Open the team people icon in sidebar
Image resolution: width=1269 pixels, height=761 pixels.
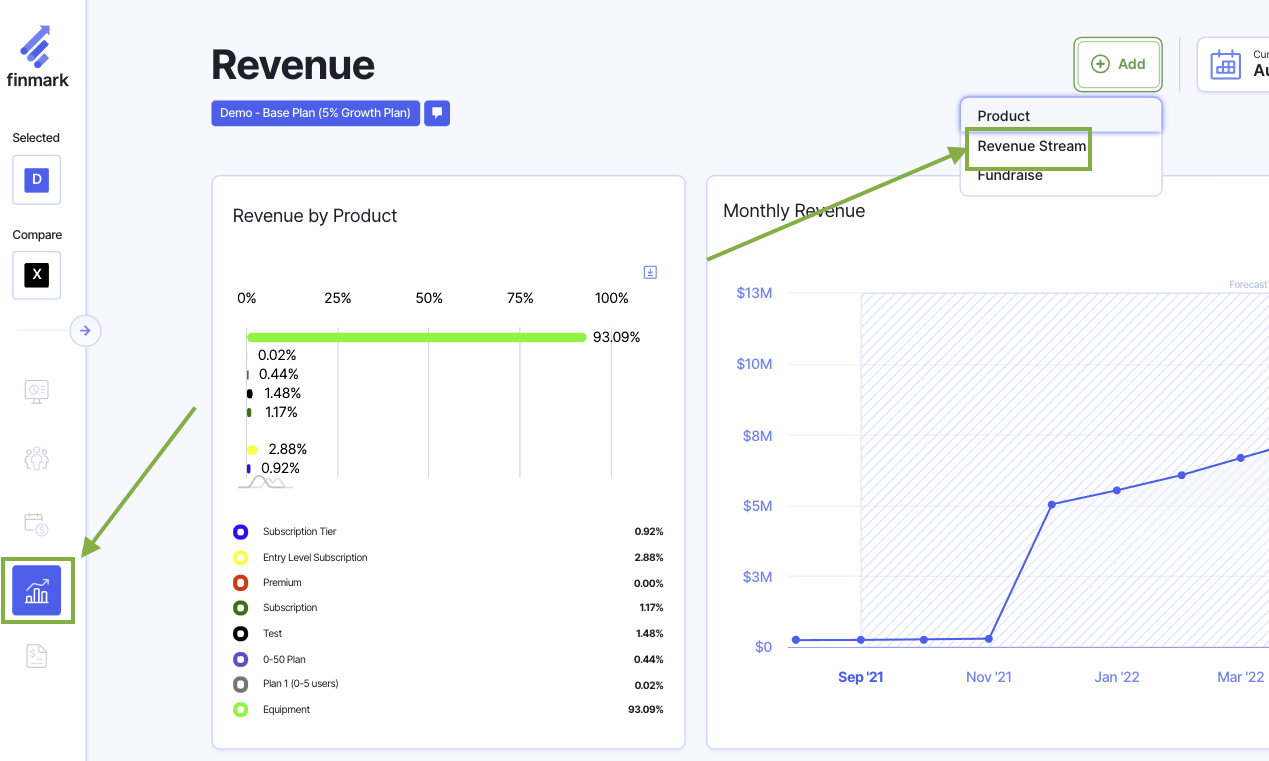coord(37,458)
